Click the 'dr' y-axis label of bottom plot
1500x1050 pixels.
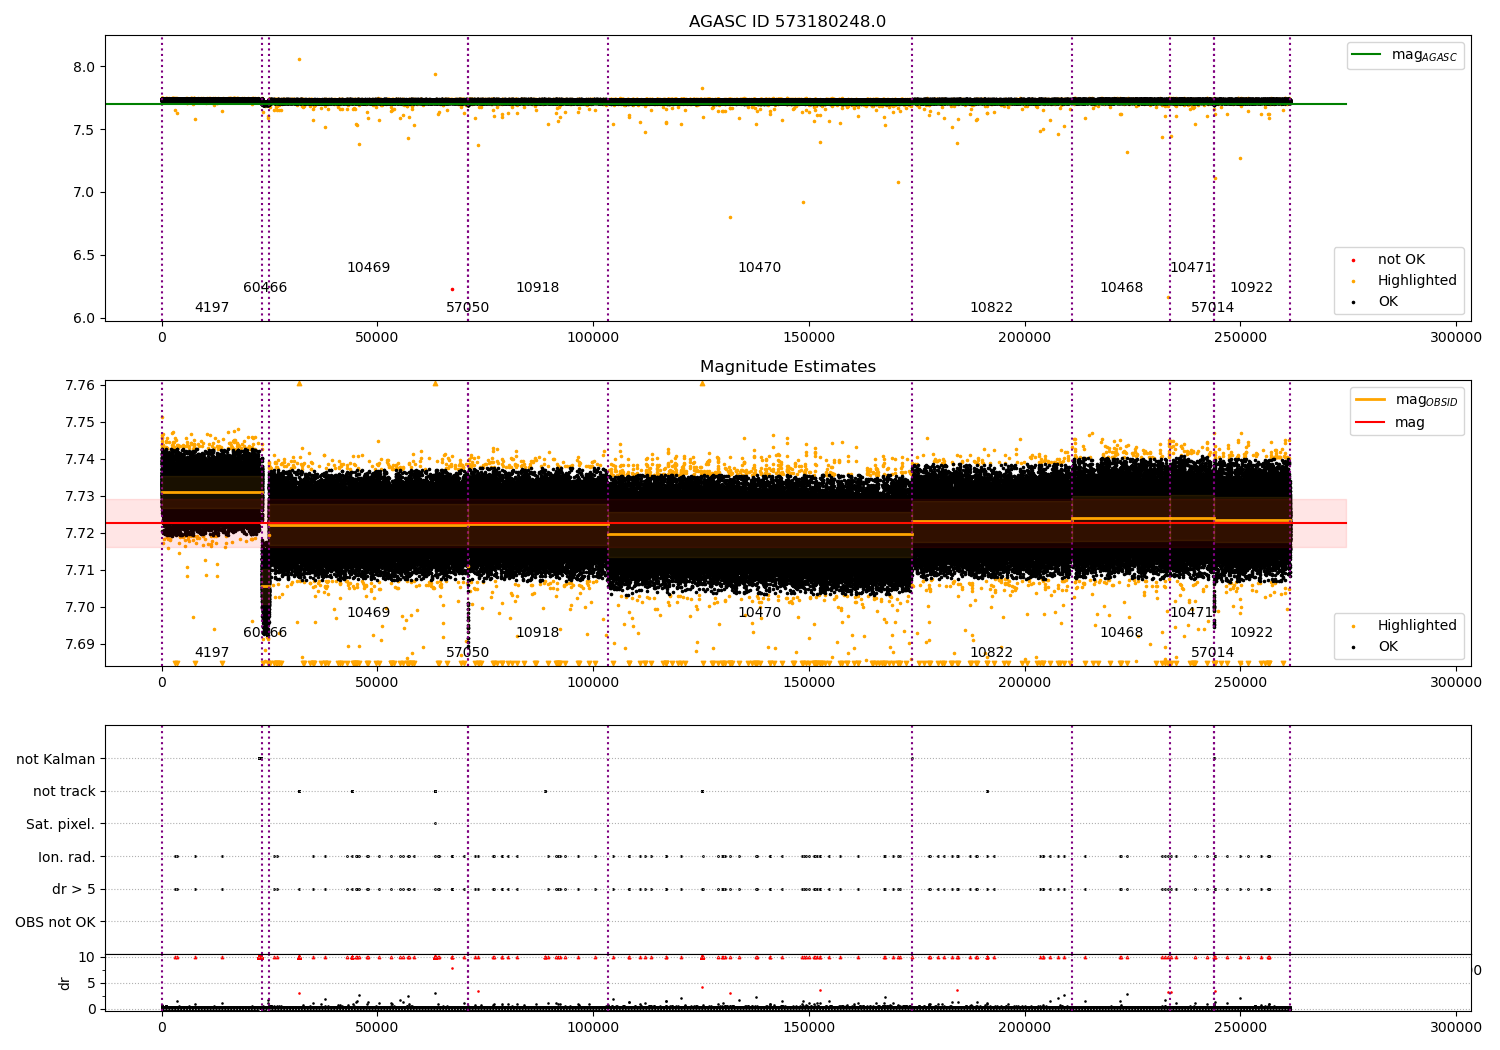pos(65,983)
